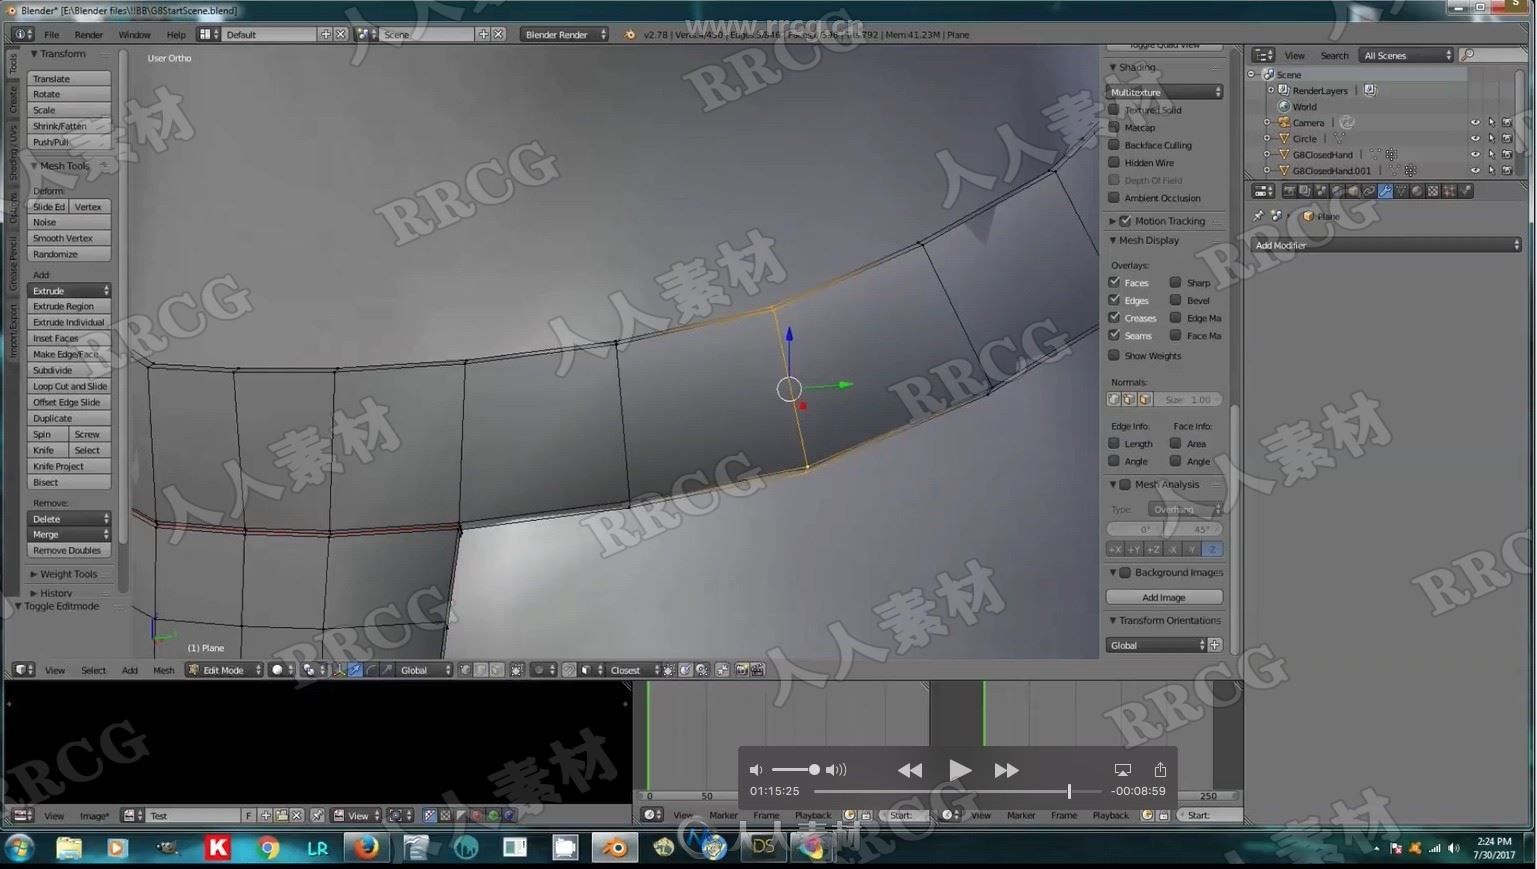
Task: Toggle the 3D manipulator widget icon
Action: 339,670
